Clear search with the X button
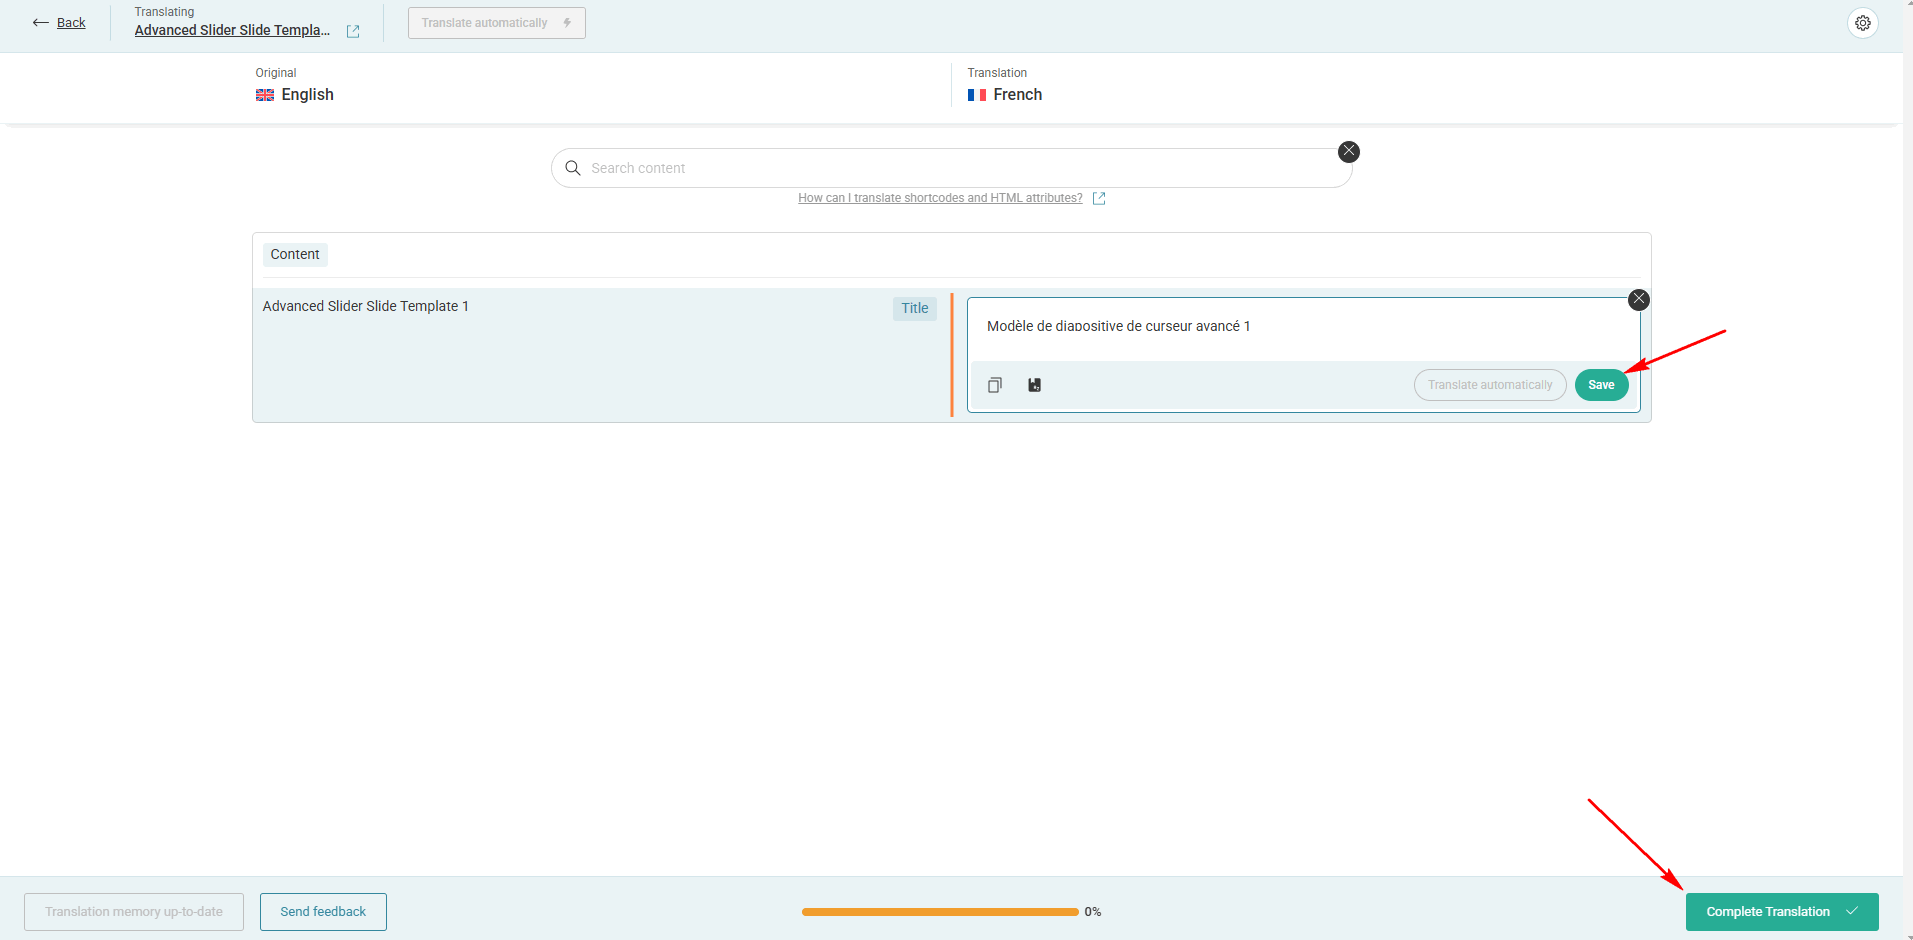The height and width of the screenshot is (940, 1913). coord(1349,151)
